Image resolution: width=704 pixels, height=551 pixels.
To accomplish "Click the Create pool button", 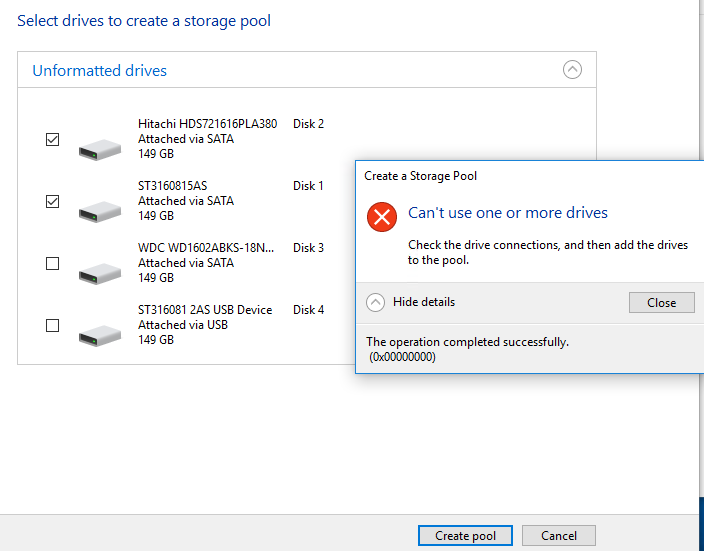I will point(465,535).
